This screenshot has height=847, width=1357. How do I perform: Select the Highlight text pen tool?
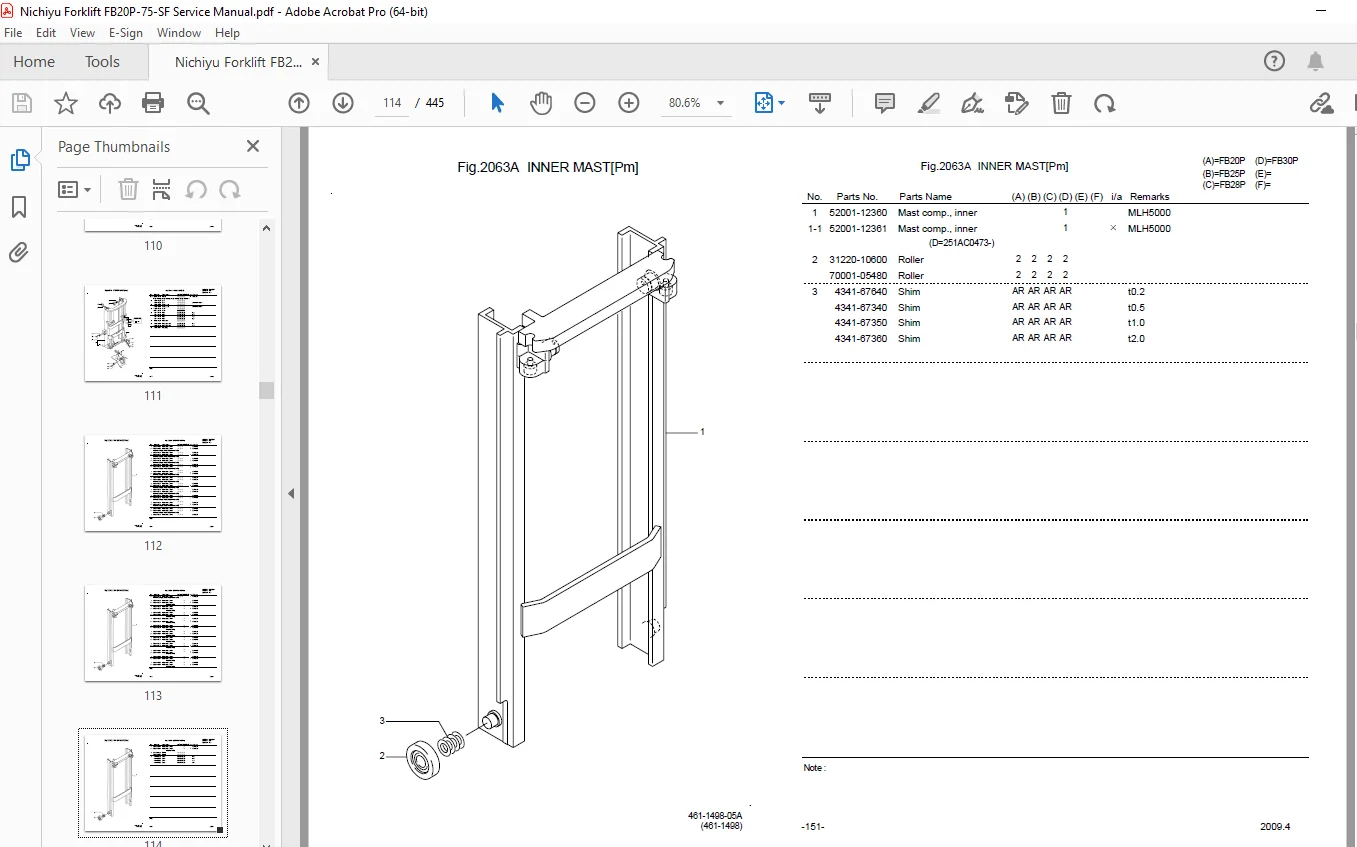point(929,103)
